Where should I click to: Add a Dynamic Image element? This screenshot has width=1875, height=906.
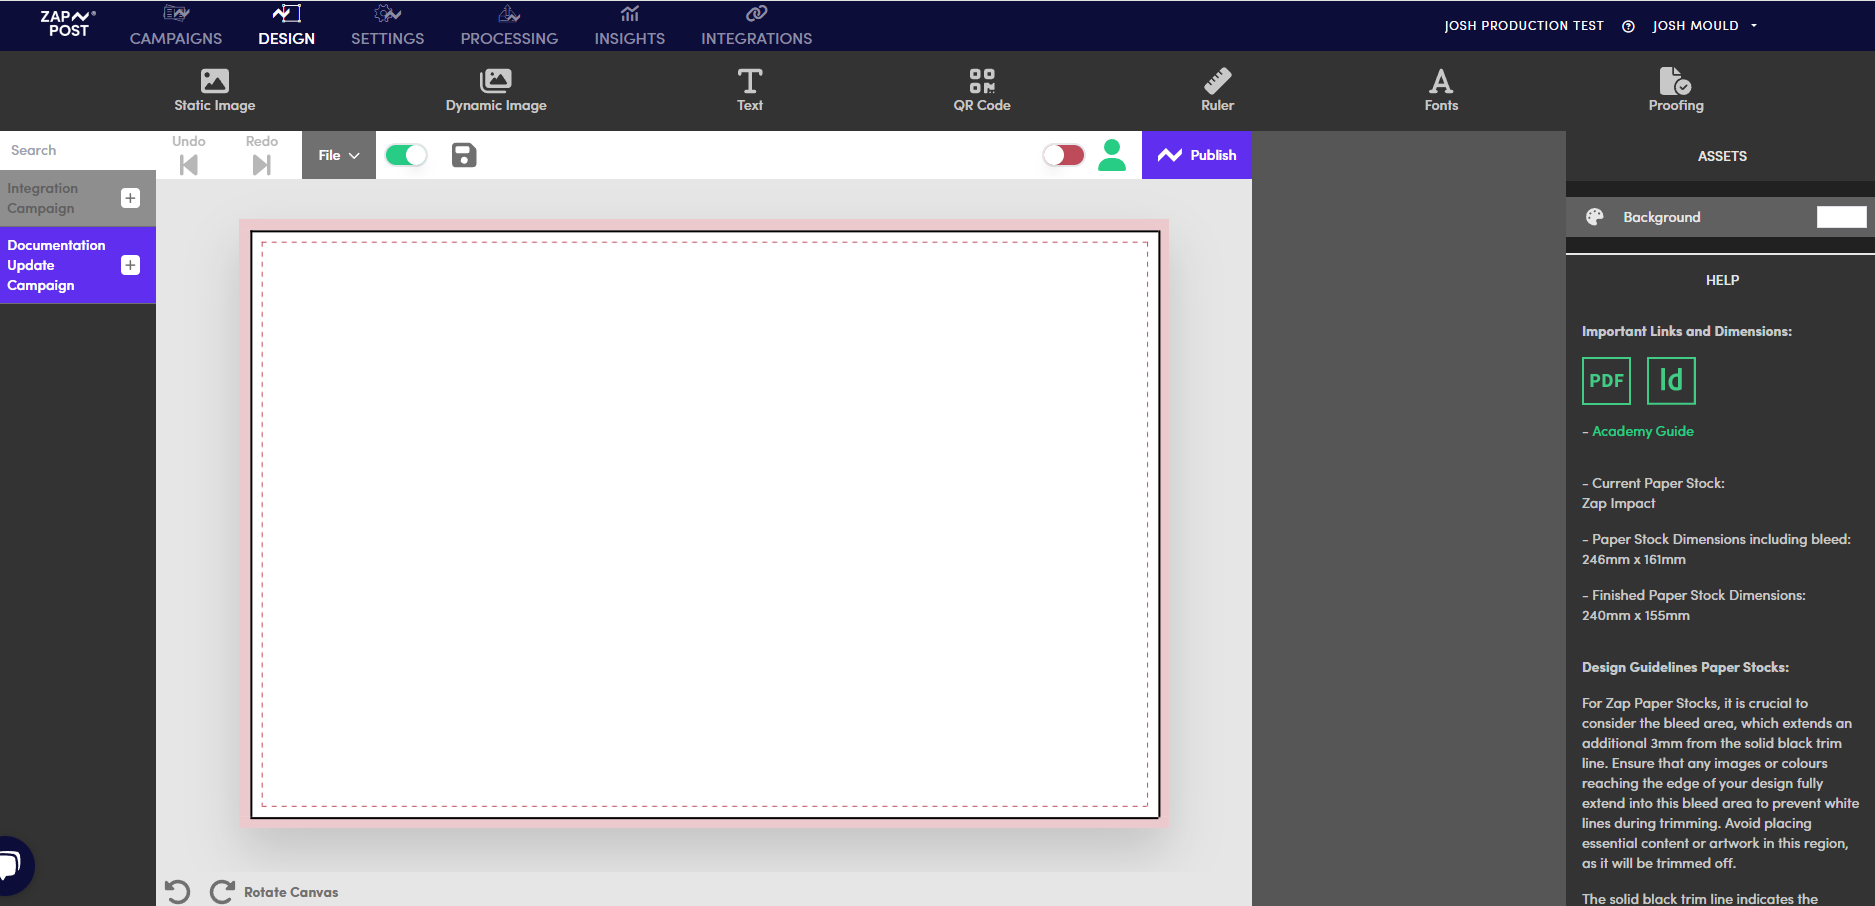[496, 90]
